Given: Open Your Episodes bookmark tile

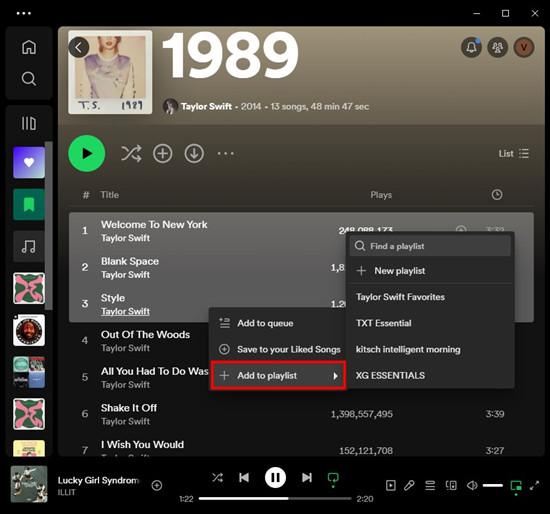Looking at the screenshot, I should click(x=29, y=205).
